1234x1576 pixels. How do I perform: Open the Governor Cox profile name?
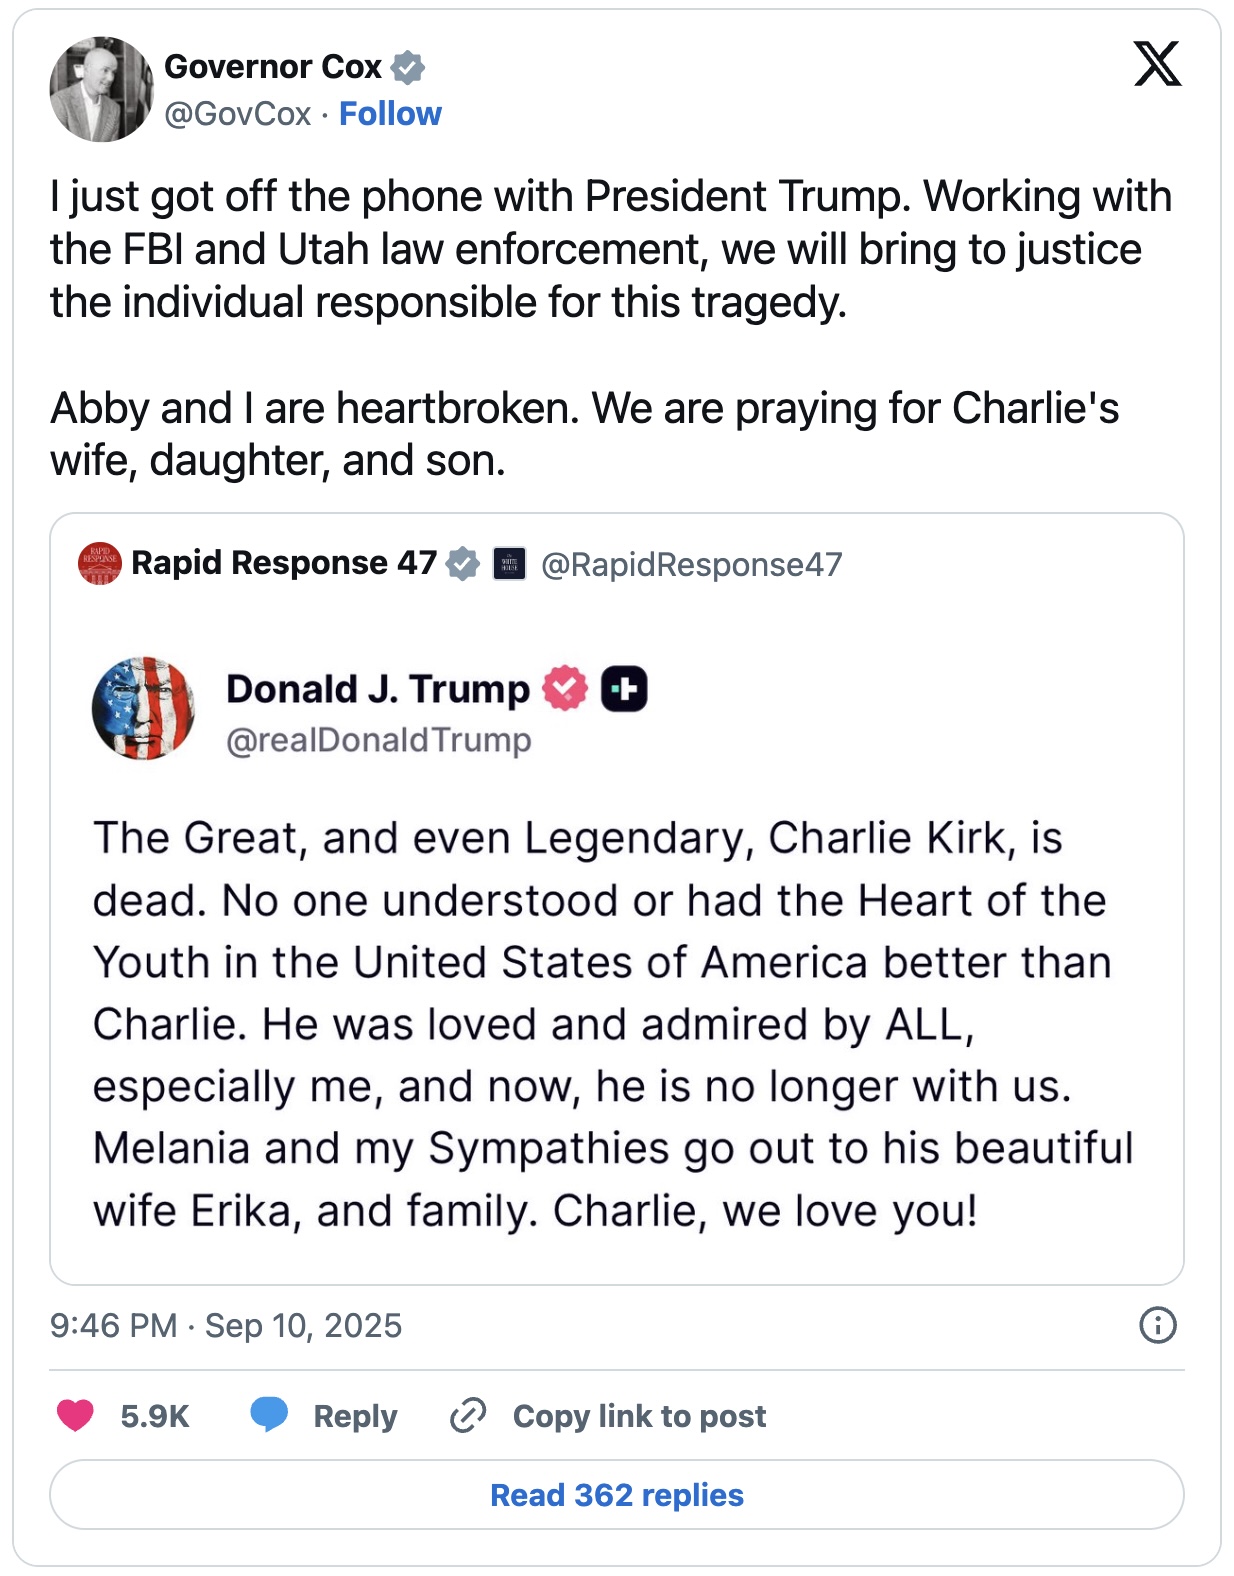click(x=272, y=67)
